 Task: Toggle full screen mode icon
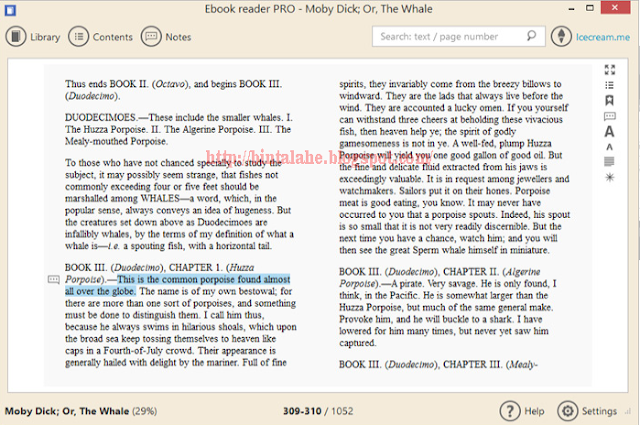click(610, 69)
